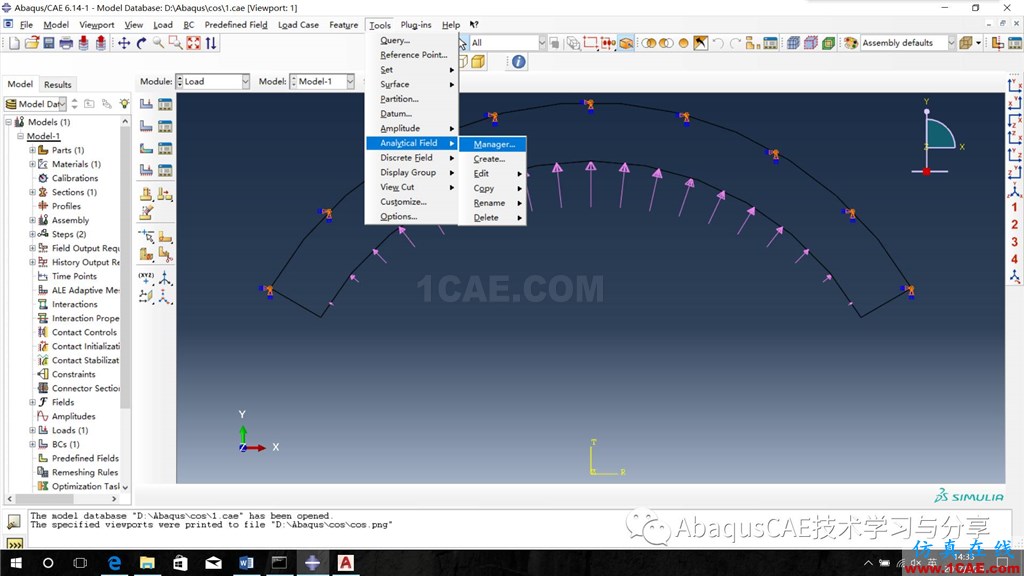The height and width of the screenshot is (576, 1024).
Task: Expand the Steps (2) tree node
Action: pyautogui.click(x=33, y=234)
